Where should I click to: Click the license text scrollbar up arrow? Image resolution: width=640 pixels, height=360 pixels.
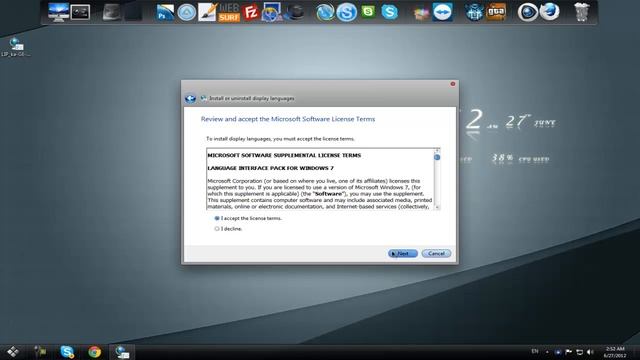pos(437,150)
